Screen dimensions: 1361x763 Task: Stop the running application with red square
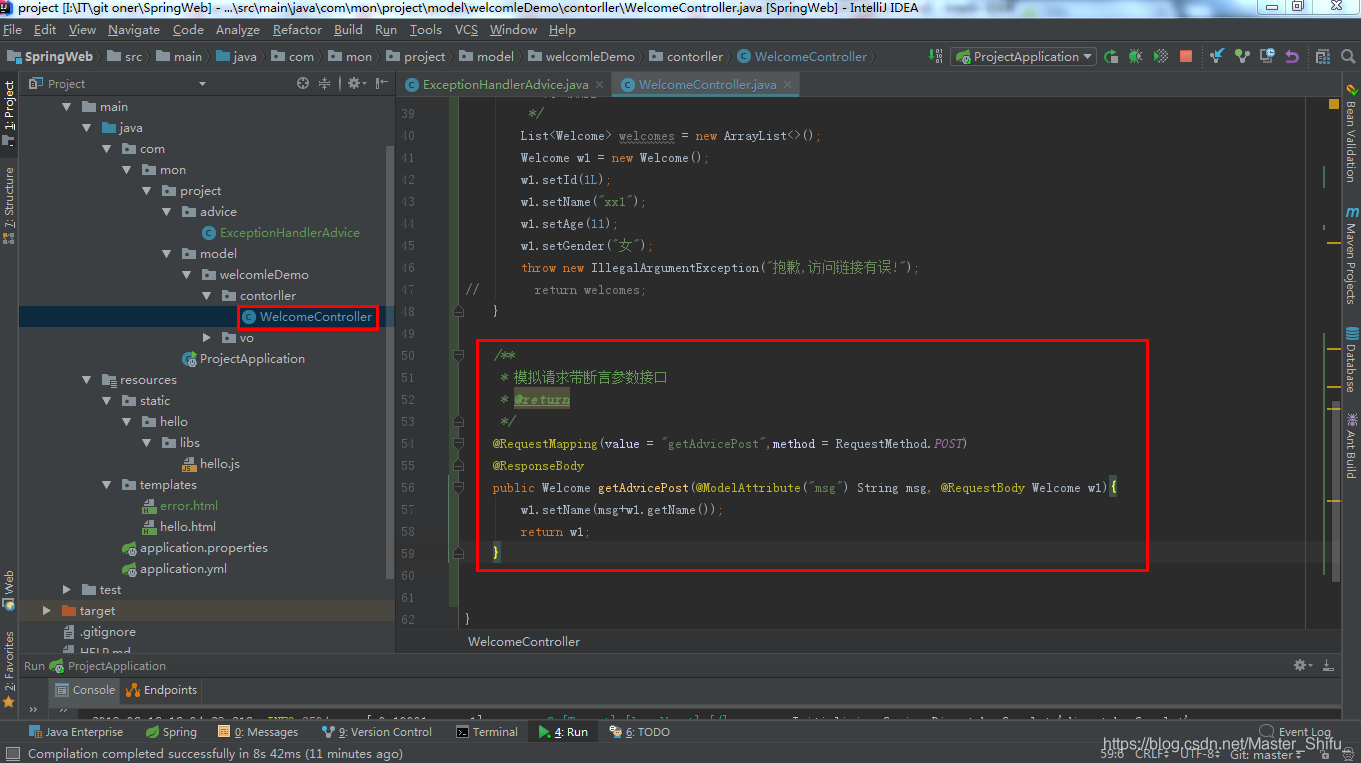tap(1186, 56)
